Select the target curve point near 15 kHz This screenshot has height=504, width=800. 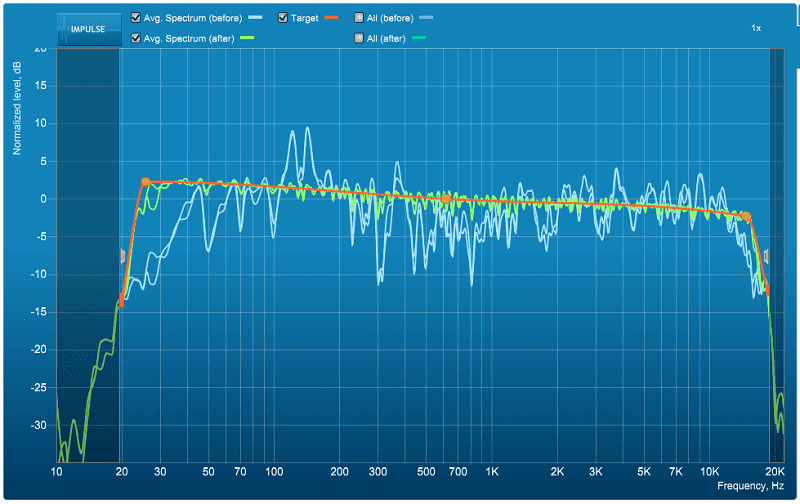pos(746,216)
